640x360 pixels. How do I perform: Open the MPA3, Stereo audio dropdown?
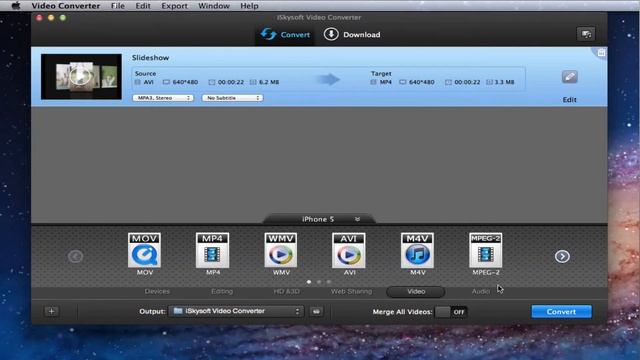click(163, 98)
